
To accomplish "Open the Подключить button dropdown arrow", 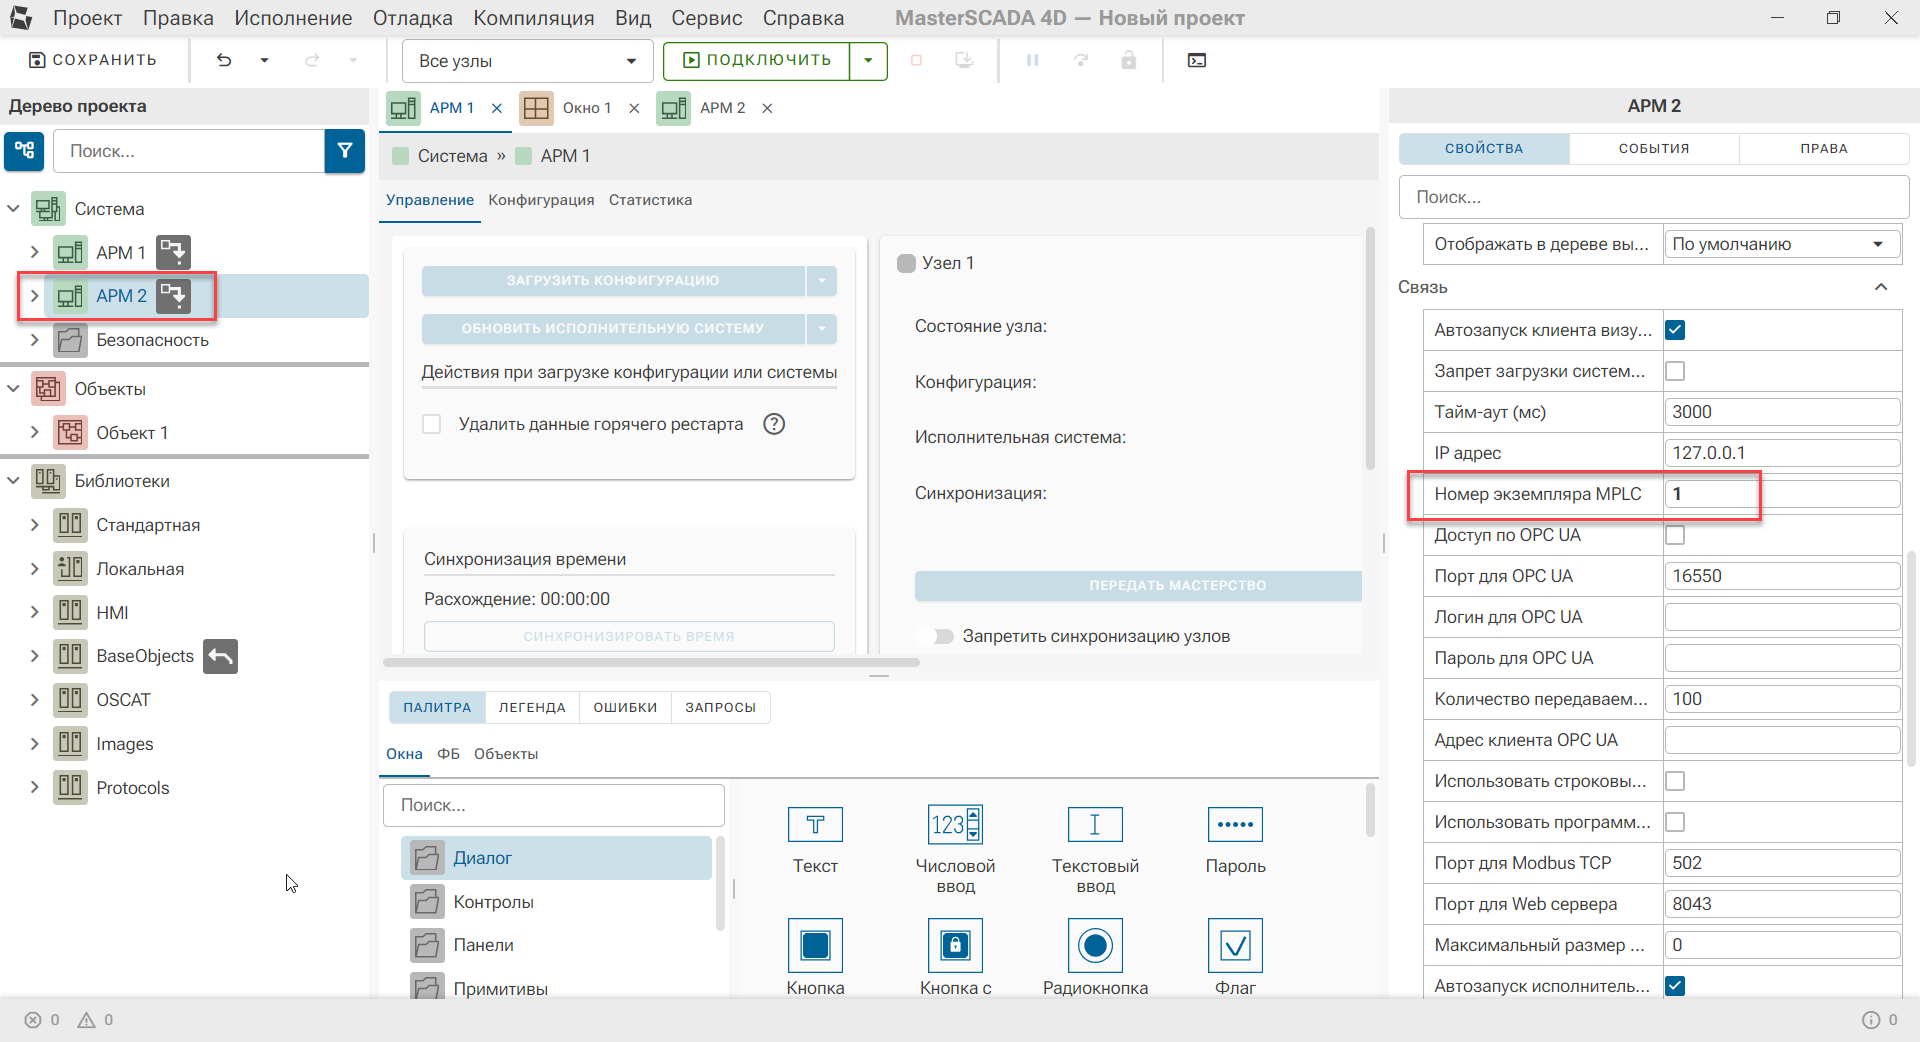I will click(868, 61).
